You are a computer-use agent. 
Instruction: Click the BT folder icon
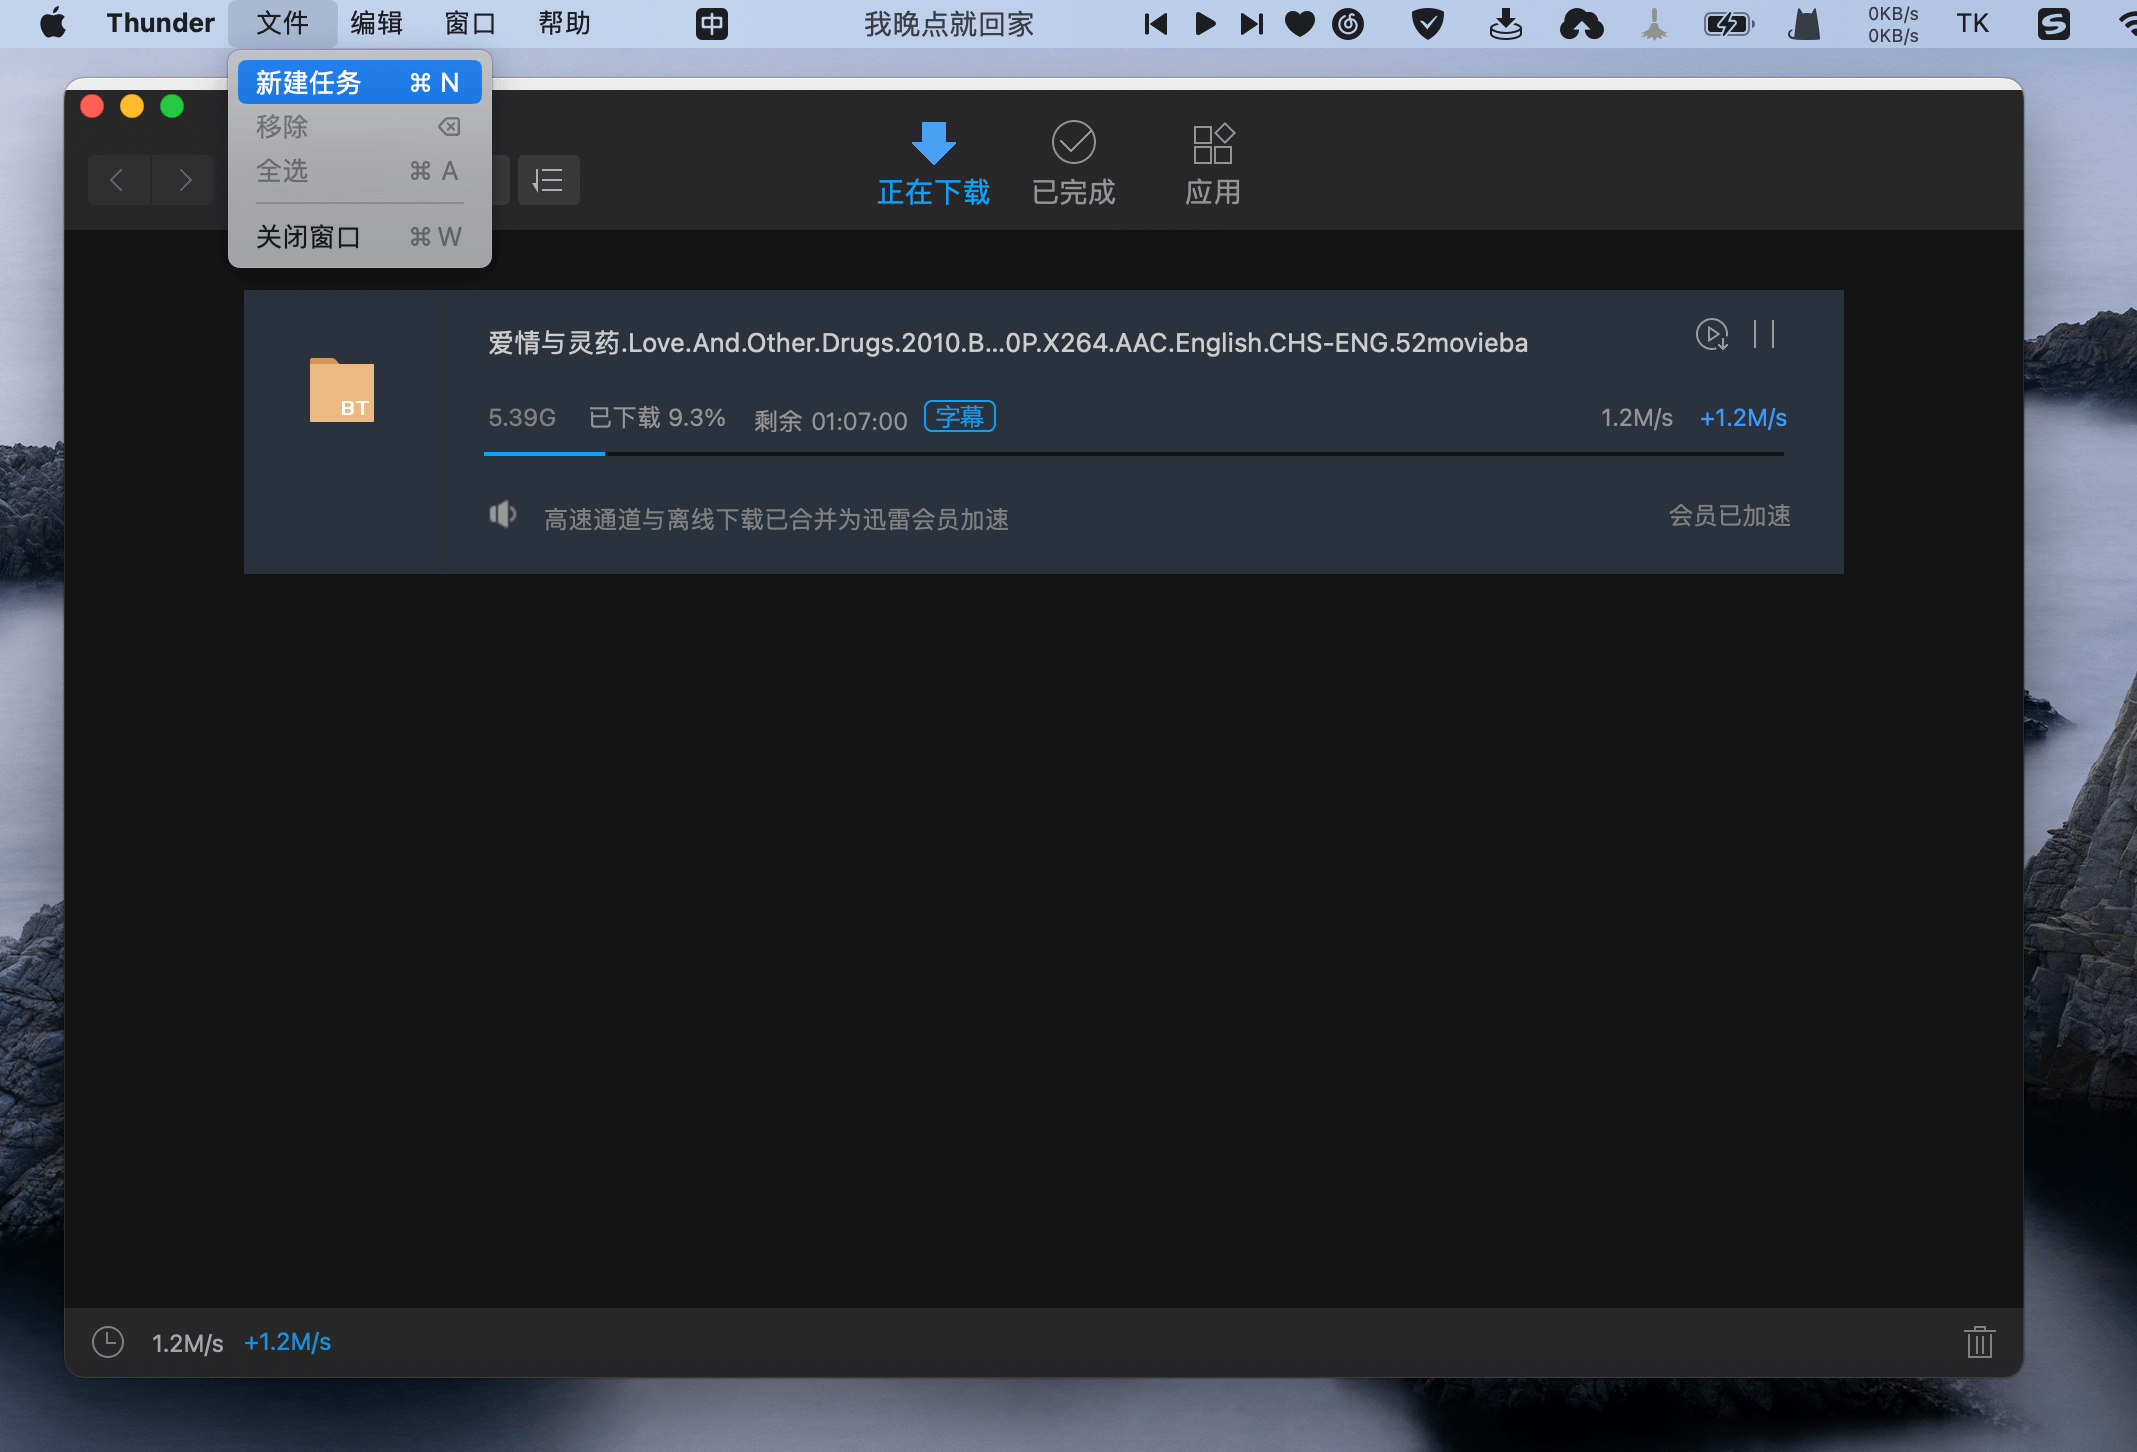(x=341, y=390)
